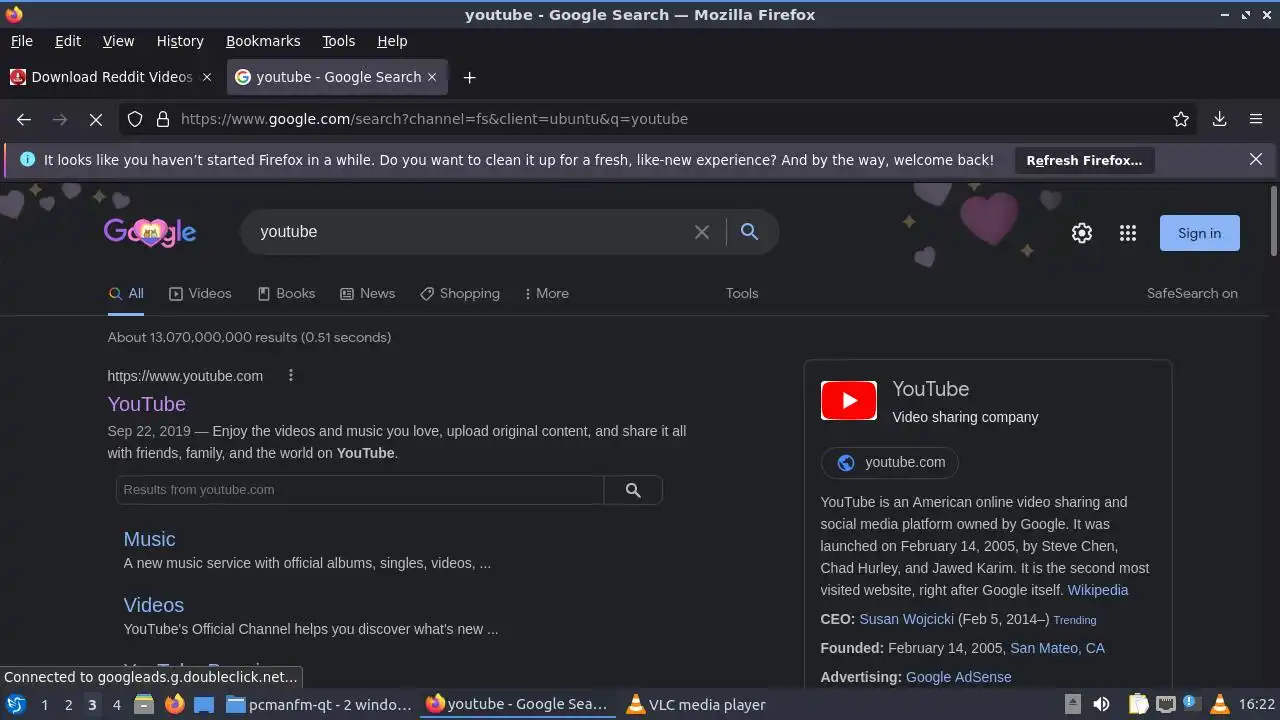Open the Tools menu in menu bar
This screenshot has width=1280, height=720.
pyautogui.click(x=338, y=41)
